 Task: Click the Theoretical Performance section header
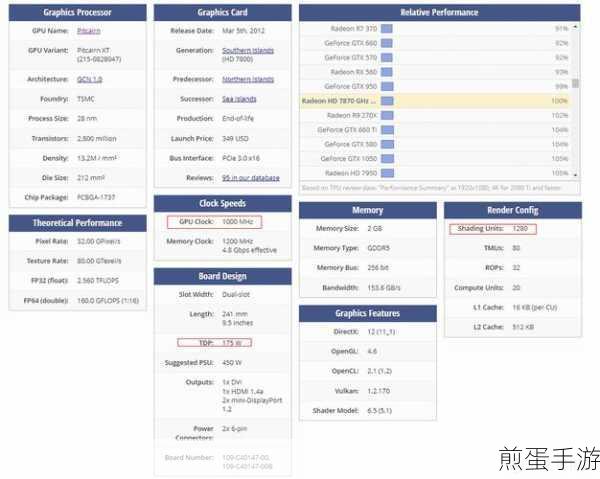[x=77, y=223]
